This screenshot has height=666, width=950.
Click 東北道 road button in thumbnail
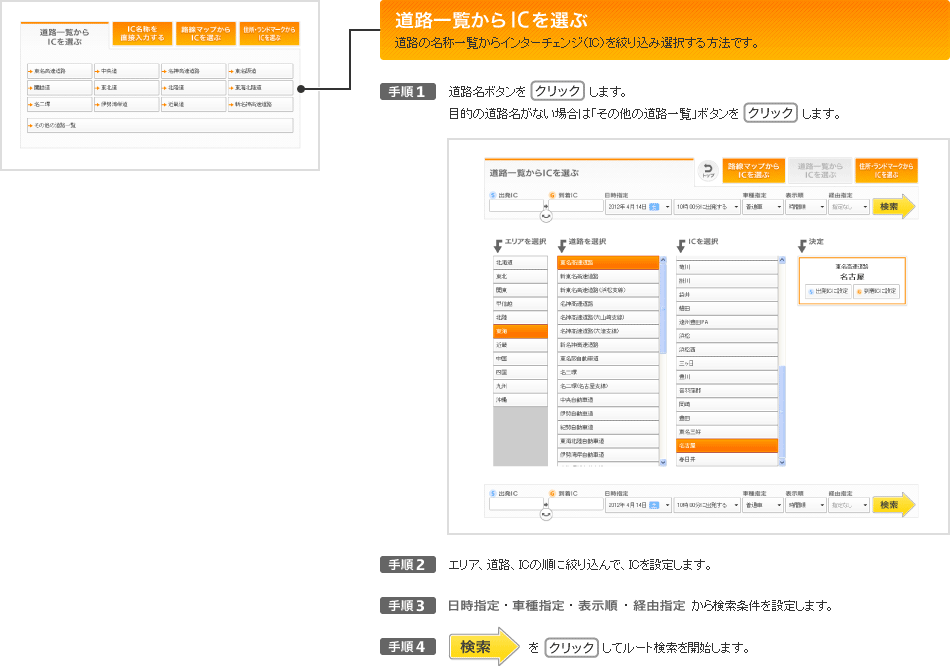tap(127, 87)
